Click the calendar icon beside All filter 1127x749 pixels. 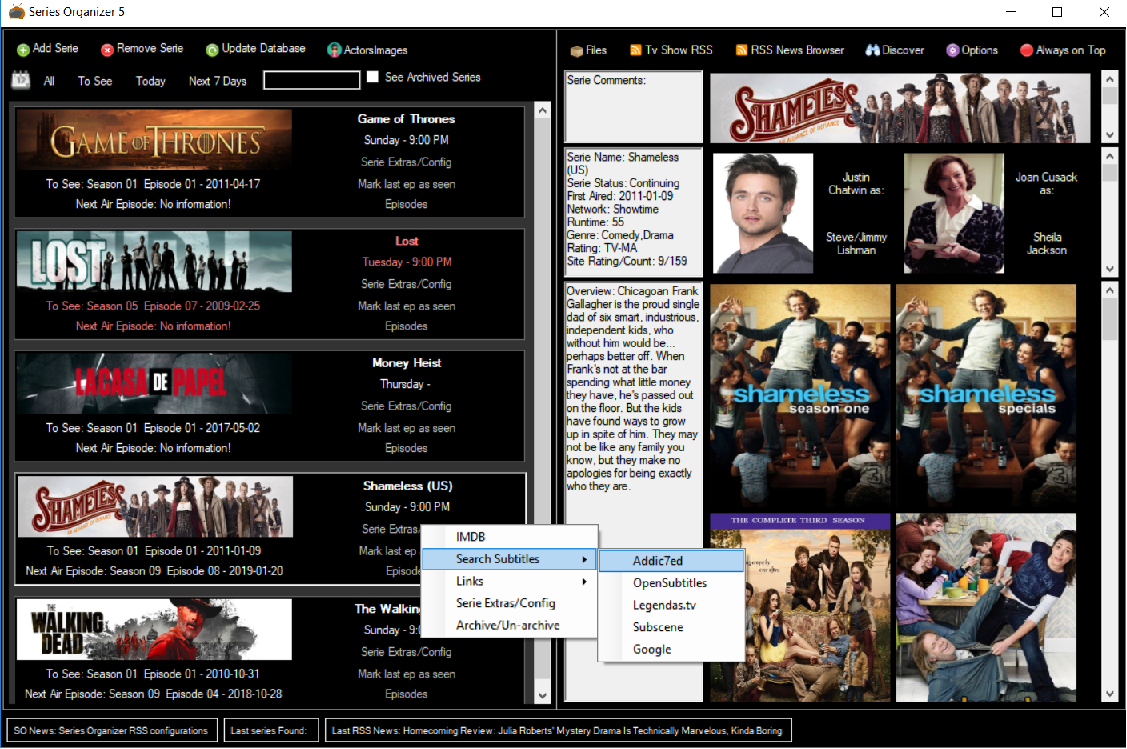[21, 80]
